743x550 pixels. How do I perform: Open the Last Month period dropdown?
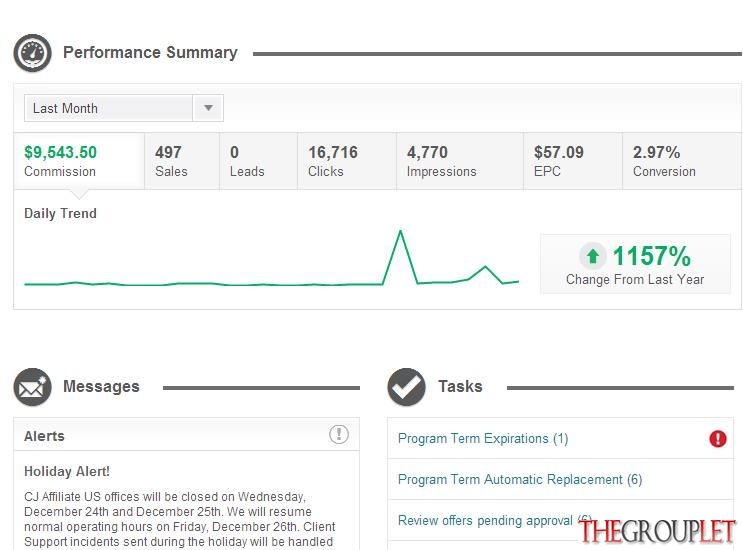[x=124, y=108]
